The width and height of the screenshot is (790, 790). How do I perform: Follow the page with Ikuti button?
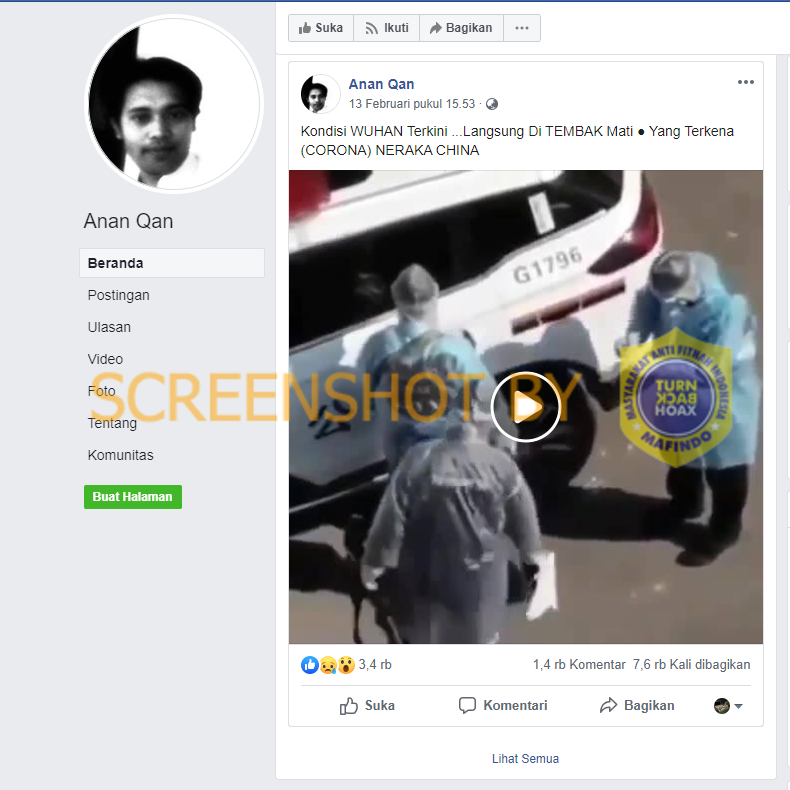(x=386, y=28)
